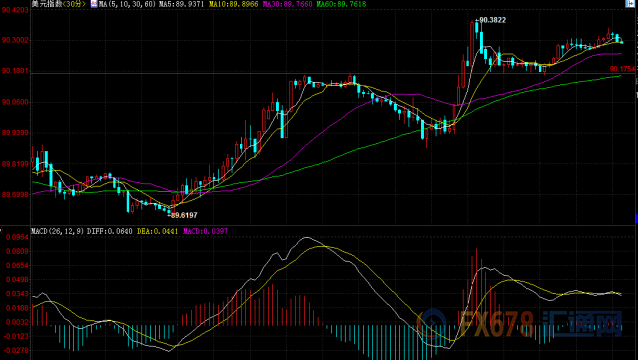This screenshot has height=360, width=640.
Task: Click the 89.6197 low price marker
Action: tap(182, 215)
